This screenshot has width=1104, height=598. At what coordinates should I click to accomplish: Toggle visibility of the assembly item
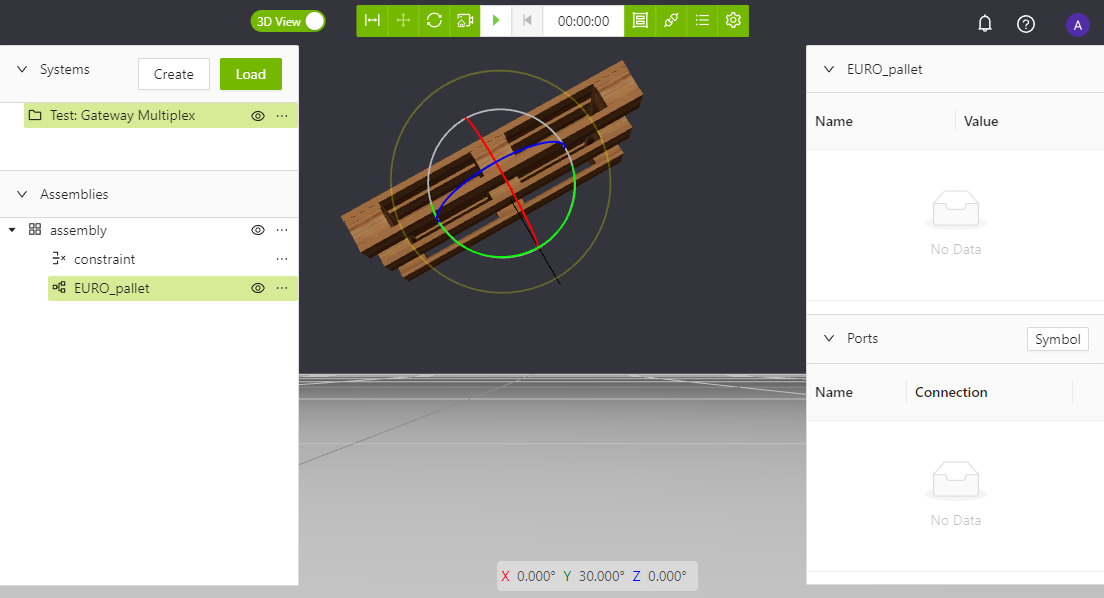257,230
